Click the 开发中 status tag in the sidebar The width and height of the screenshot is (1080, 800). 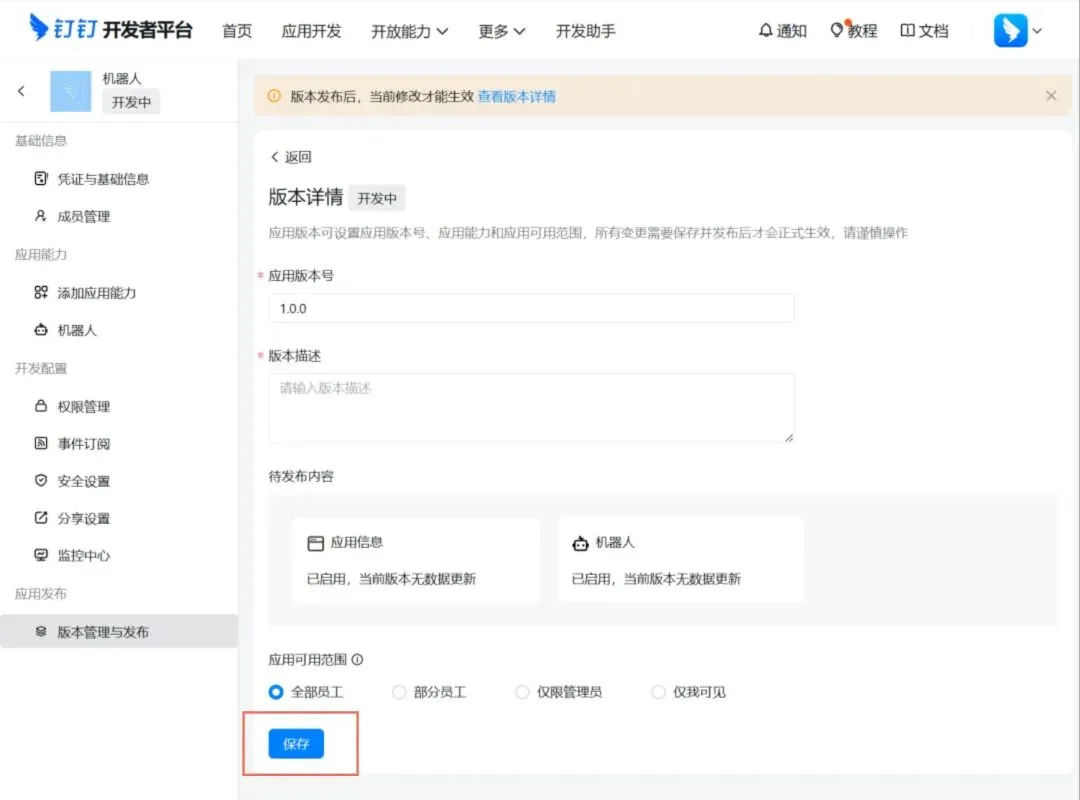click(131, 102)
